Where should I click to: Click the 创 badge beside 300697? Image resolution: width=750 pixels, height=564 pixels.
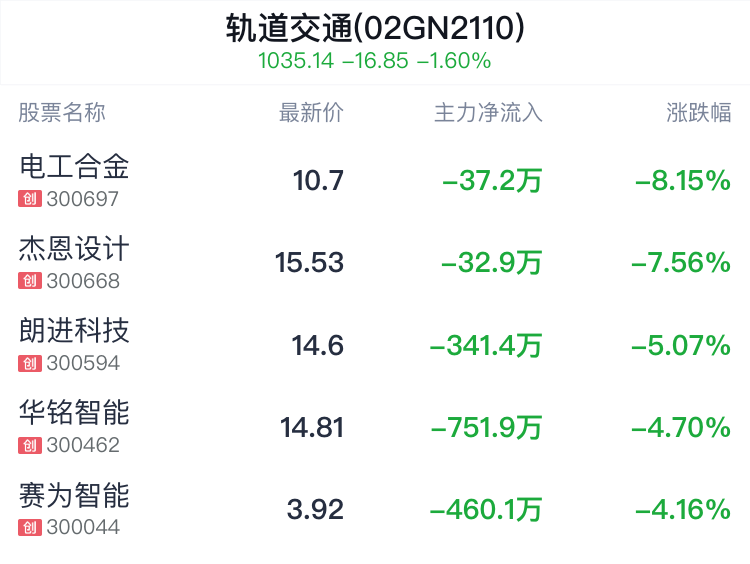click(x=30, y=199)
